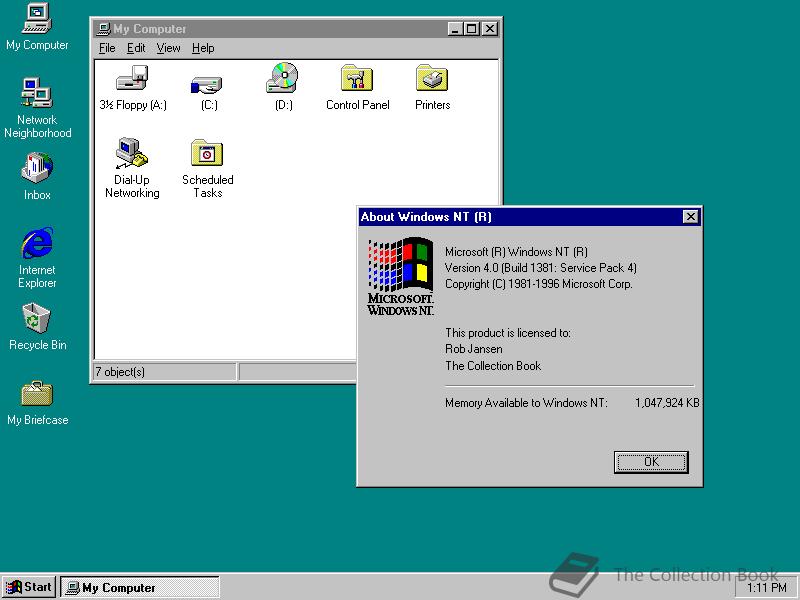800x600 pixels.
Task: Click OK in About Windows NT dialog
Action: (x=651, y=462)
